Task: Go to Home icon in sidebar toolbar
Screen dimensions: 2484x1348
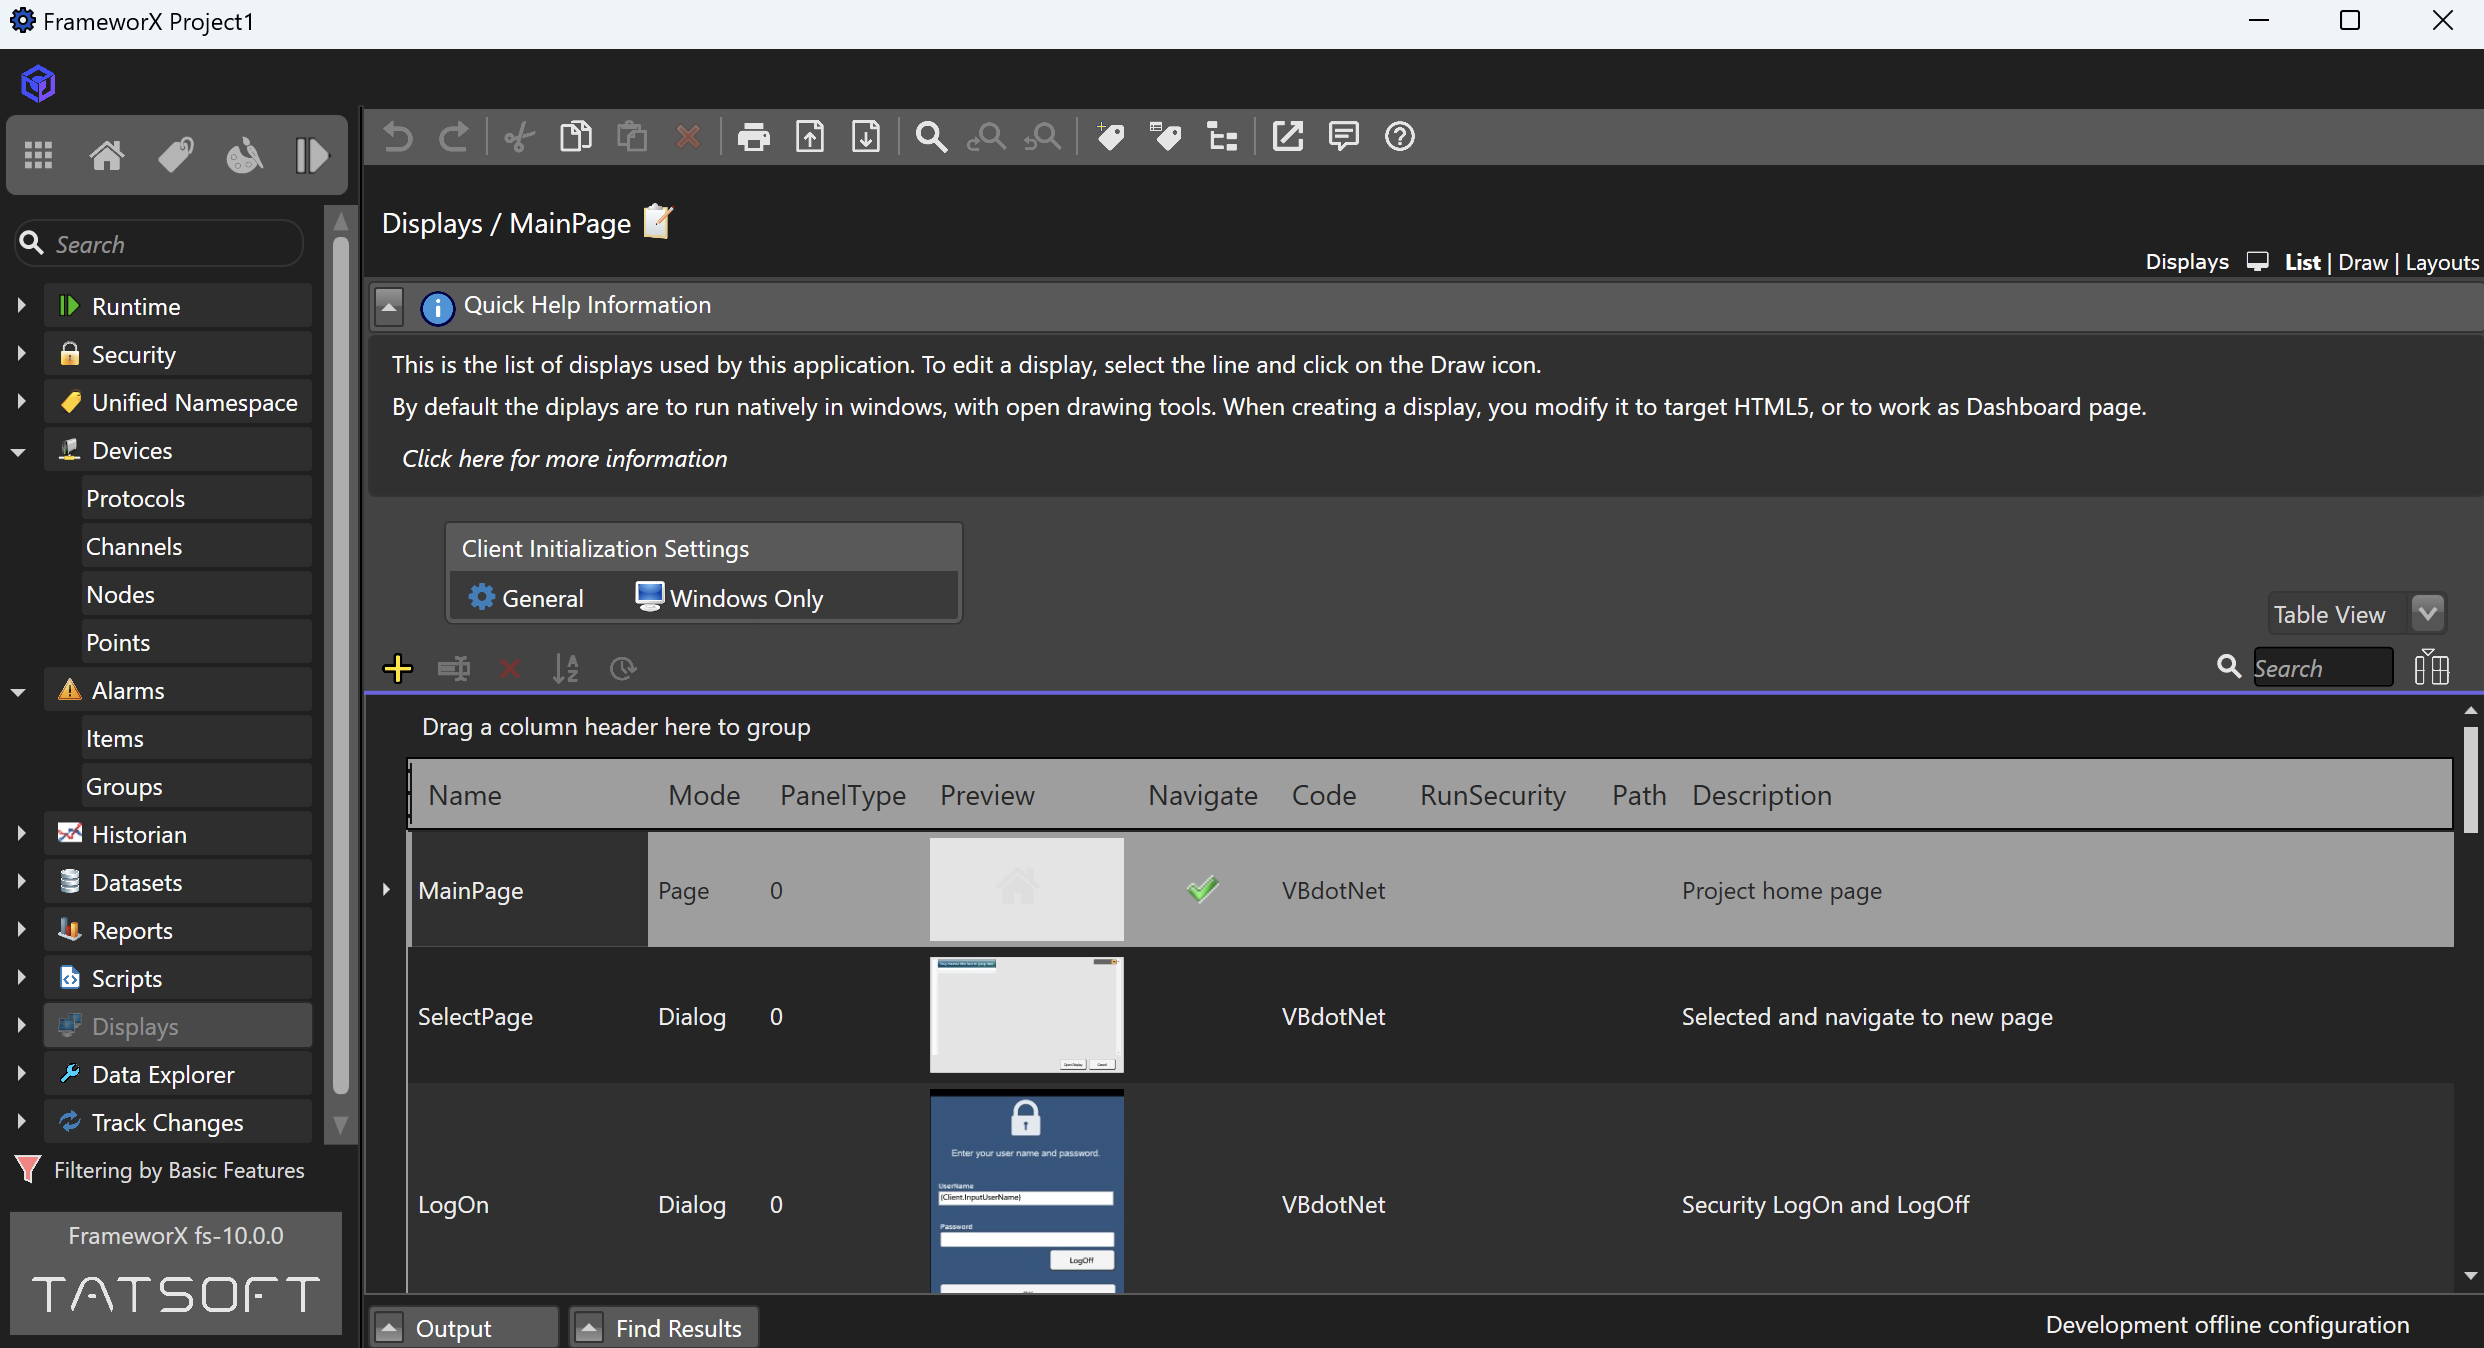Action: tap(107, 155)
